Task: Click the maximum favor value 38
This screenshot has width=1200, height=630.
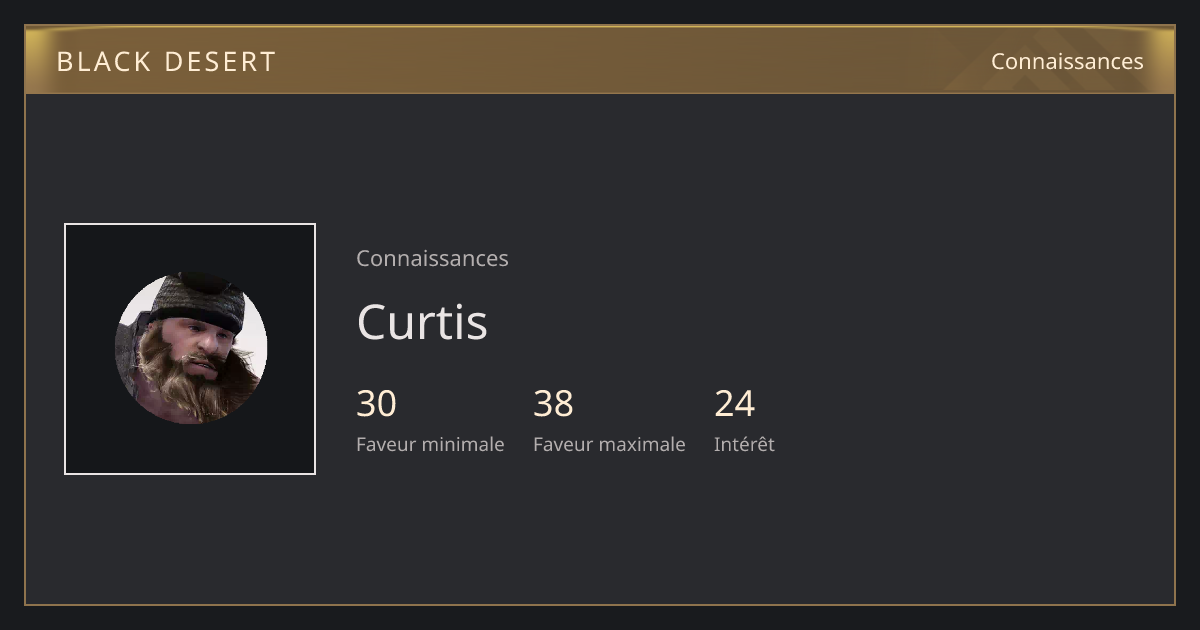Action: coord(553,404)
